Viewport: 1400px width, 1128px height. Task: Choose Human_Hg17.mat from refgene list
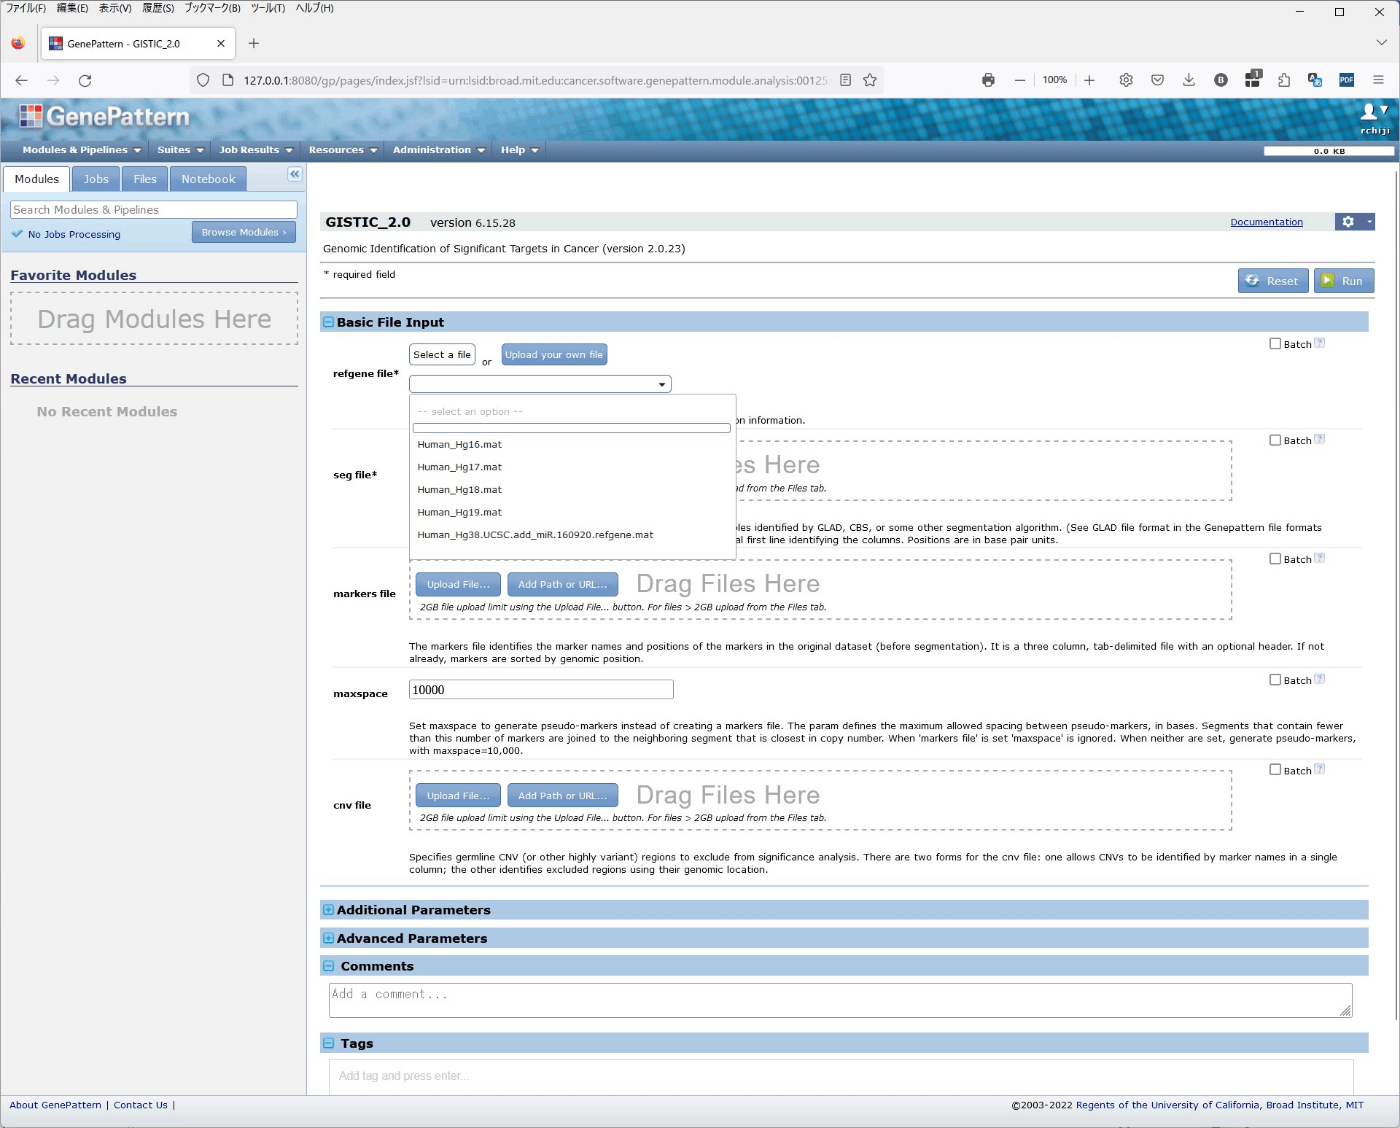click(x=572, y=467)
